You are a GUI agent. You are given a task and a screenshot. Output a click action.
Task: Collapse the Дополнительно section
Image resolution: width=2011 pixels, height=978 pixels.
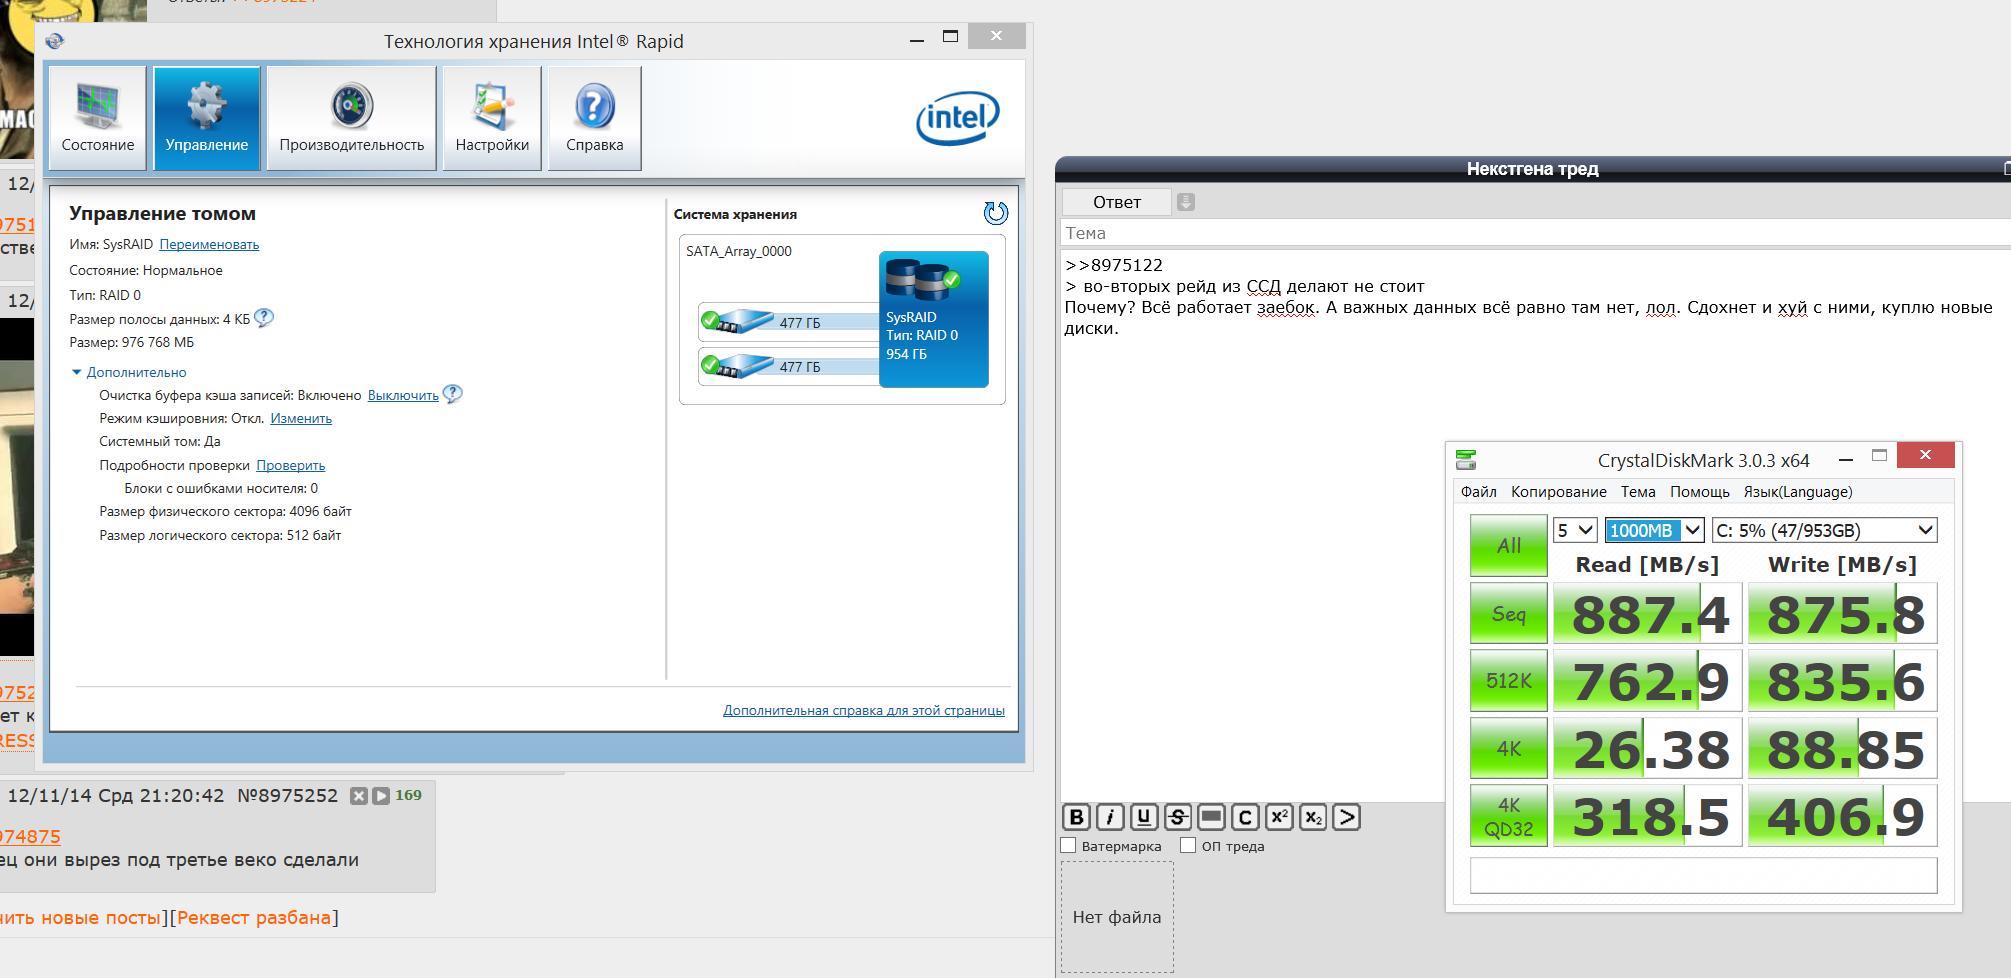(x=128, y=372)
